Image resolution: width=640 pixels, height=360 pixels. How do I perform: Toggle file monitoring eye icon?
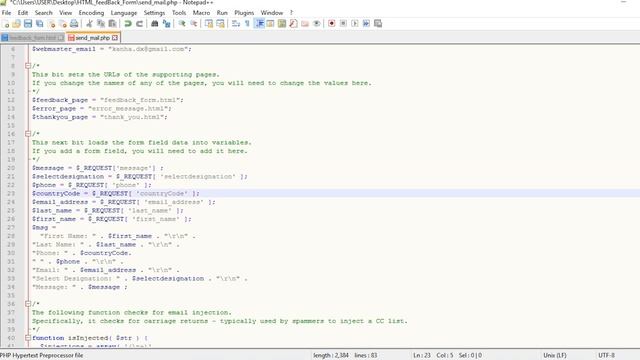(x=316, y=24)
